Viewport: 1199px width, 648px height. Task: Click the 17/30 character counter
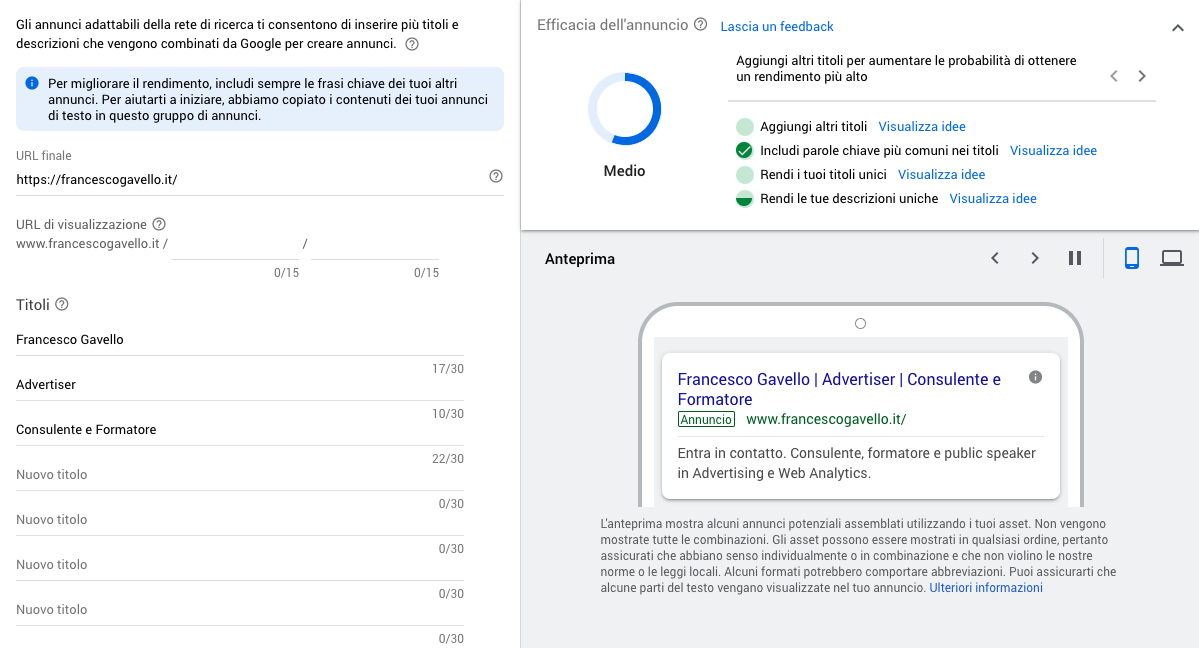point(447,369)
